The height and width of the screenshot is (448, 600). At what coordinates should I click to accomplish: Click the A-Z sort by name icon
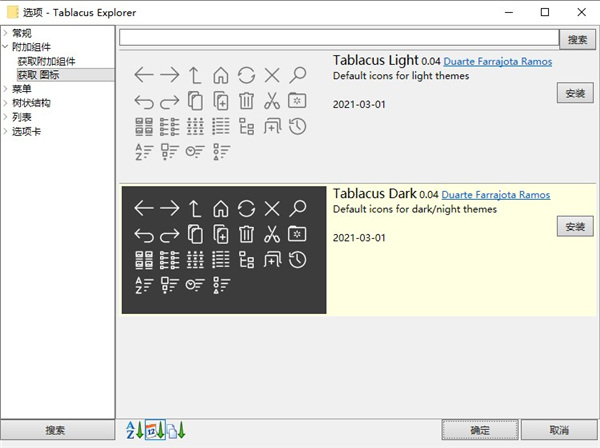pyautogui.click(x=132, y=431)
